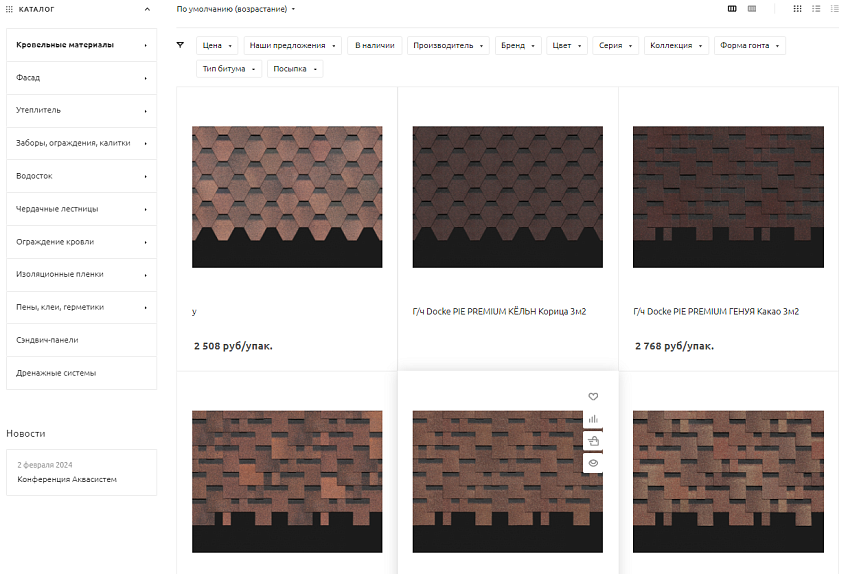Viewport: 861px width, 574px height.
Task: Click the one-click buy basket icon
Action: click(592, 441)
